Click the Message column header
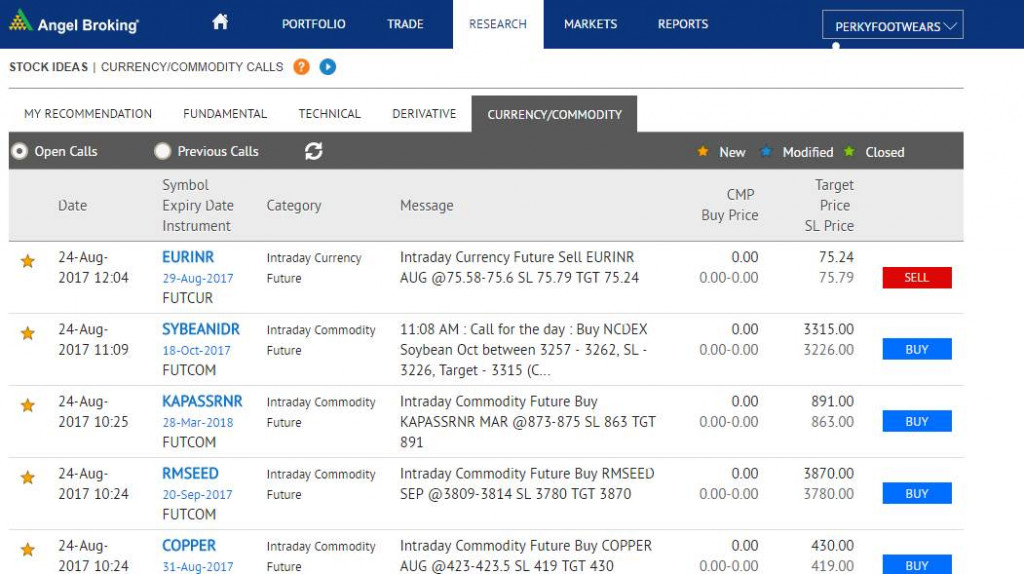 (426, 205)
